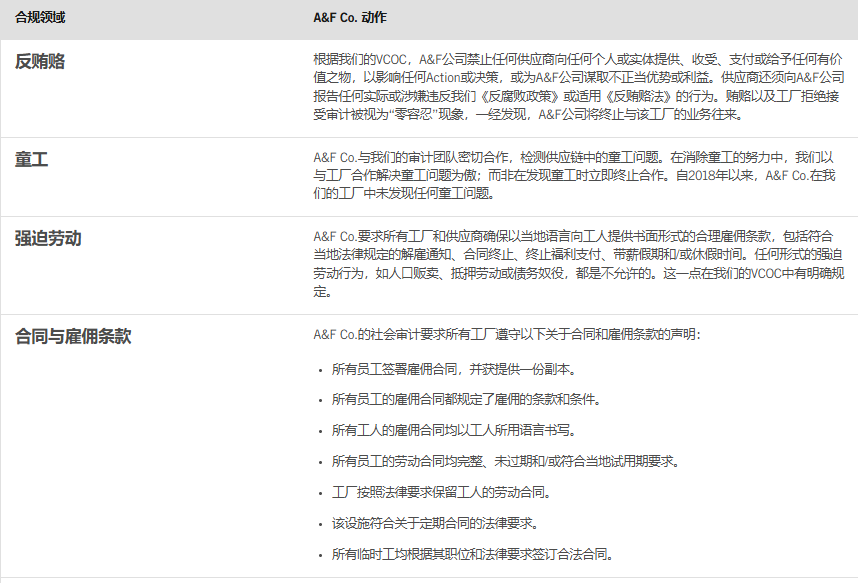Click bullet about 符合当地试用期要求

[x=505, y=461]
